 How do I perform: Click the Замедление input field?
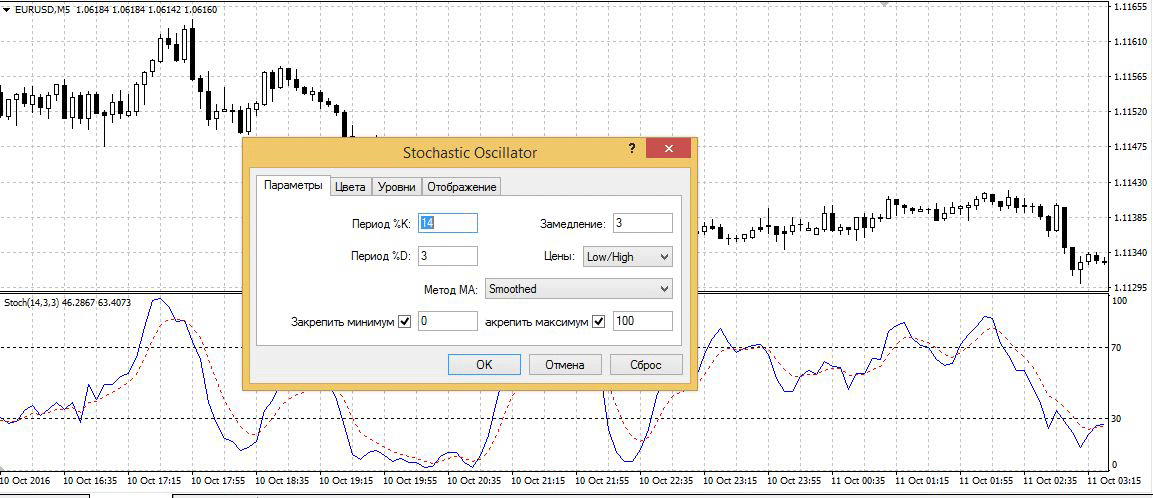642,223
